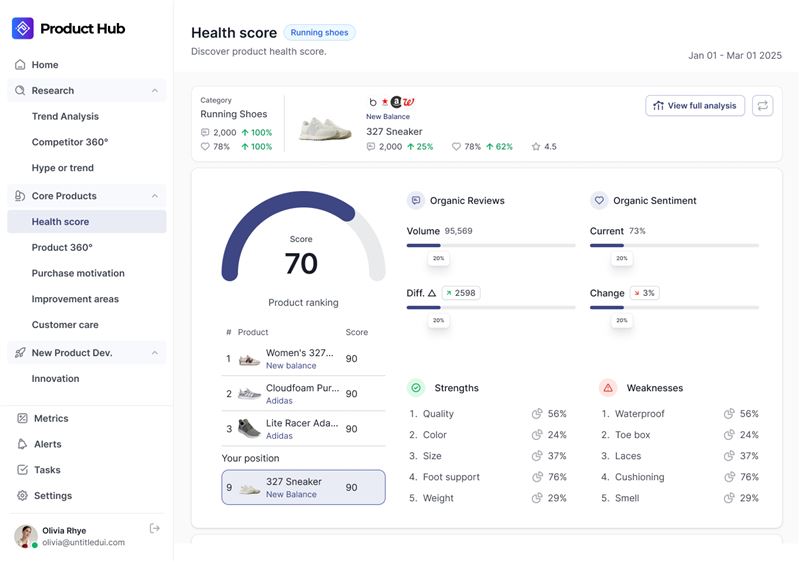Click the Metrics icon
Viewport: 800px width, 562px height.
[22, 419]
